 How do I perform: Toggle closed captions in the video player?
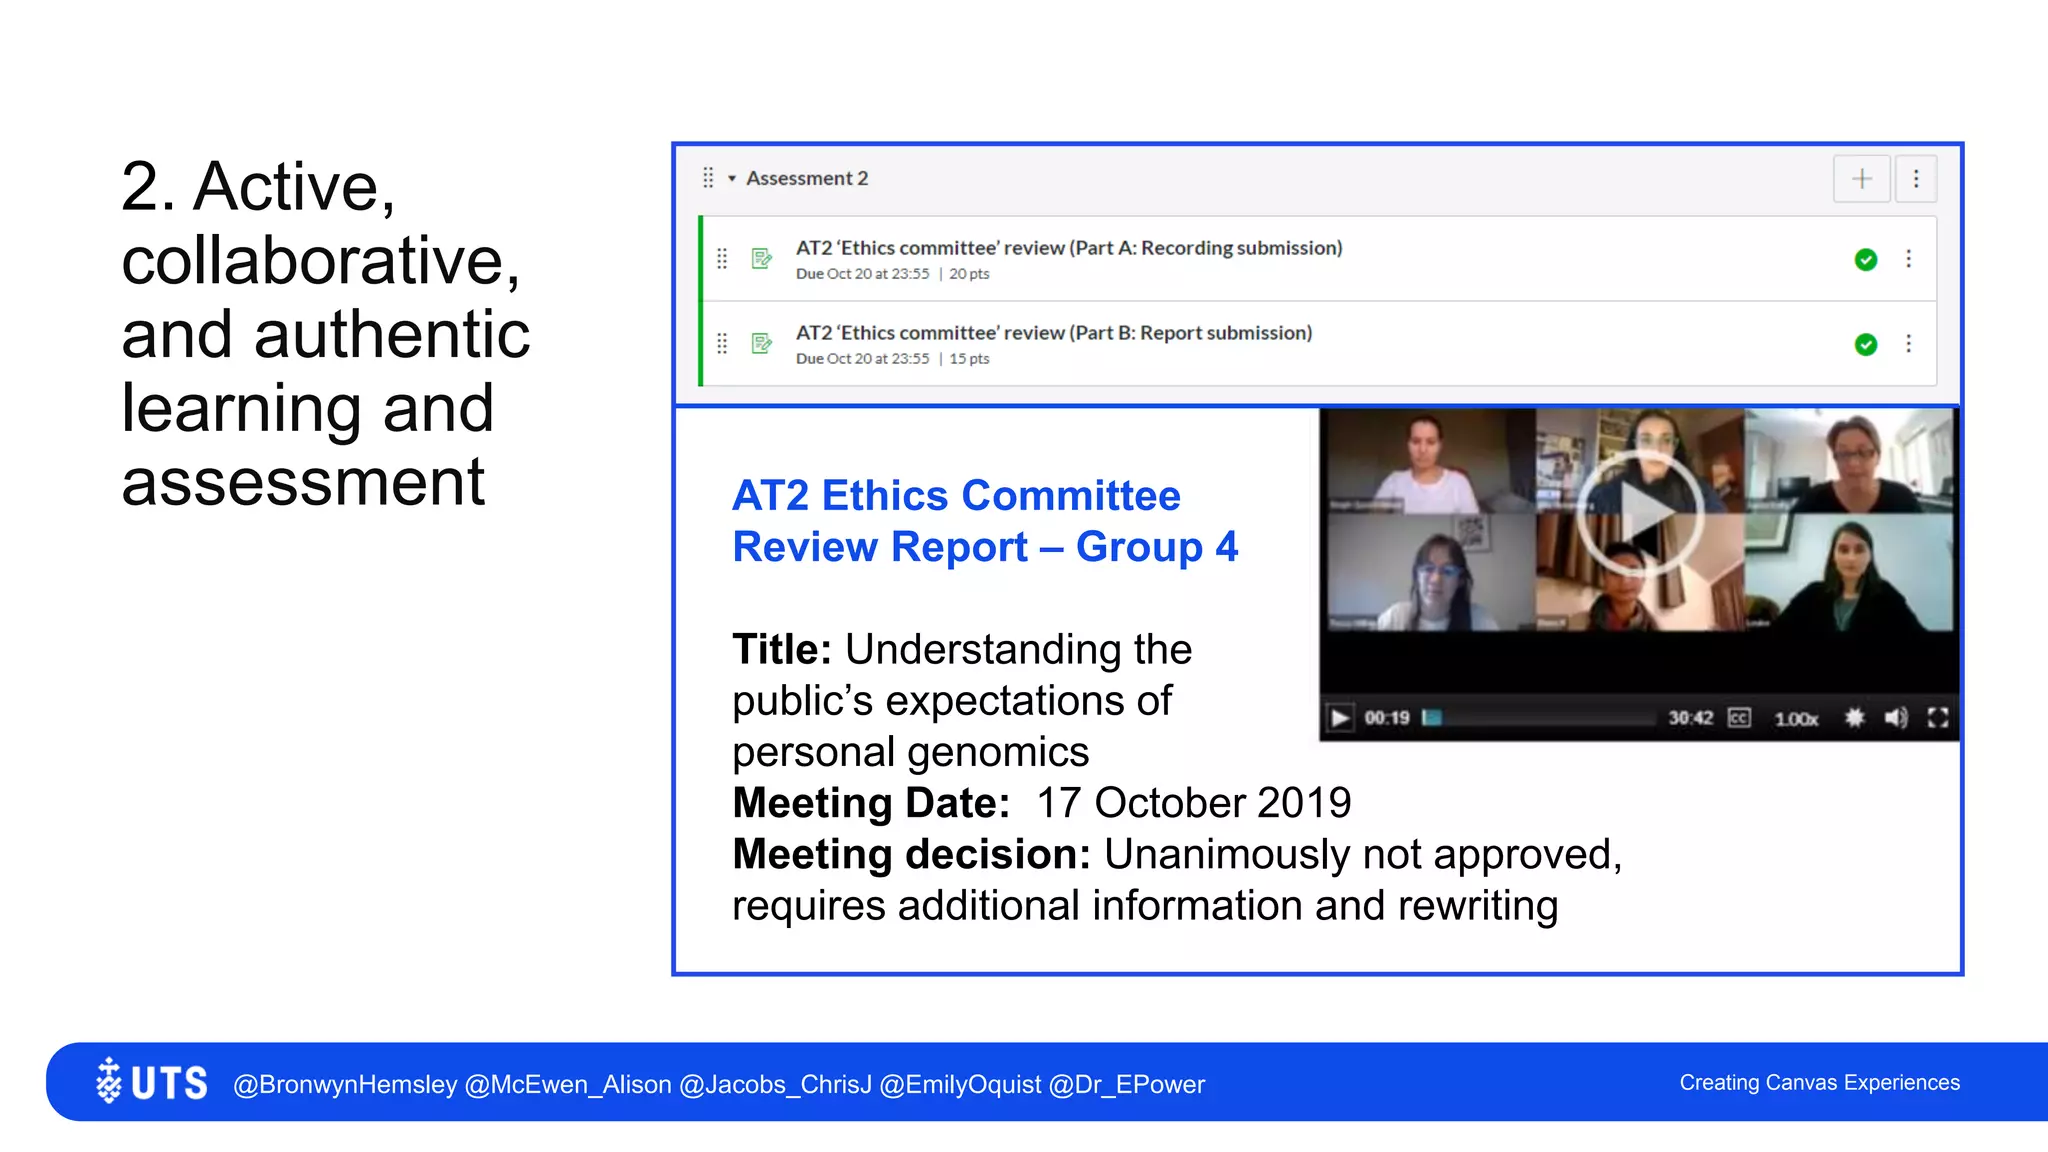[1739, 718]
